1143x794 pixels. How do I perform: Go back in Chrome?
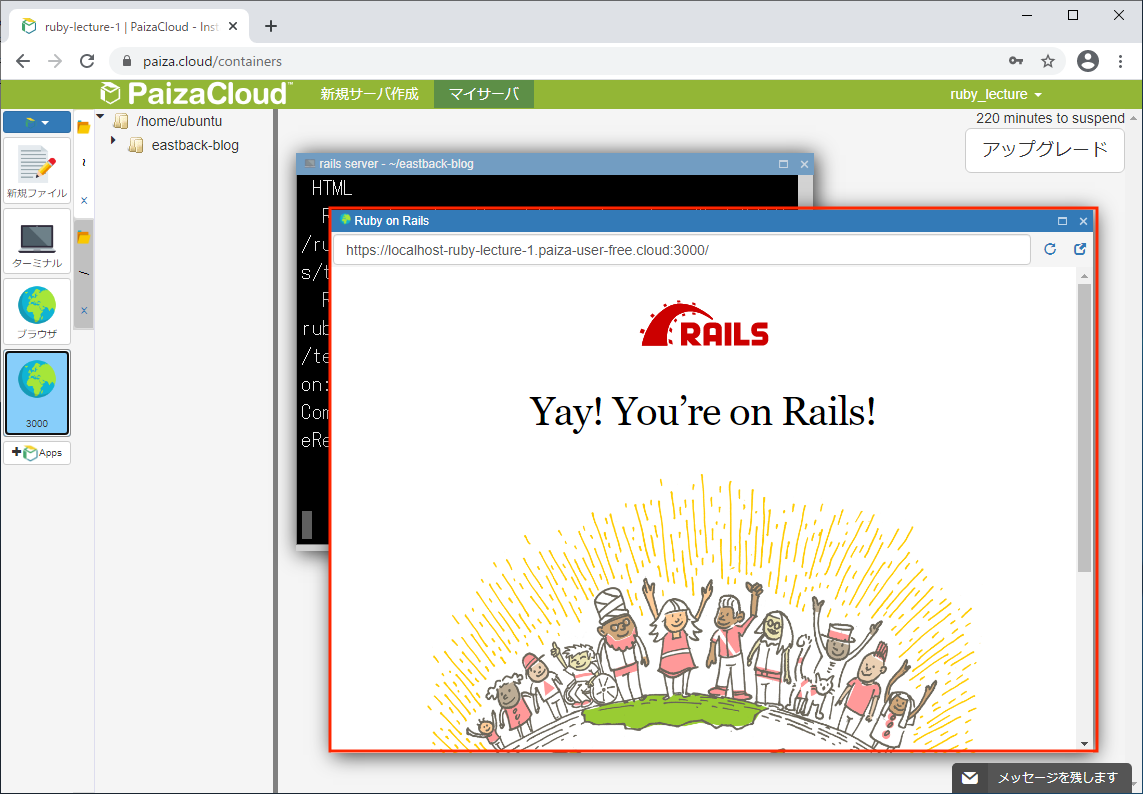[x=23, y=61]
